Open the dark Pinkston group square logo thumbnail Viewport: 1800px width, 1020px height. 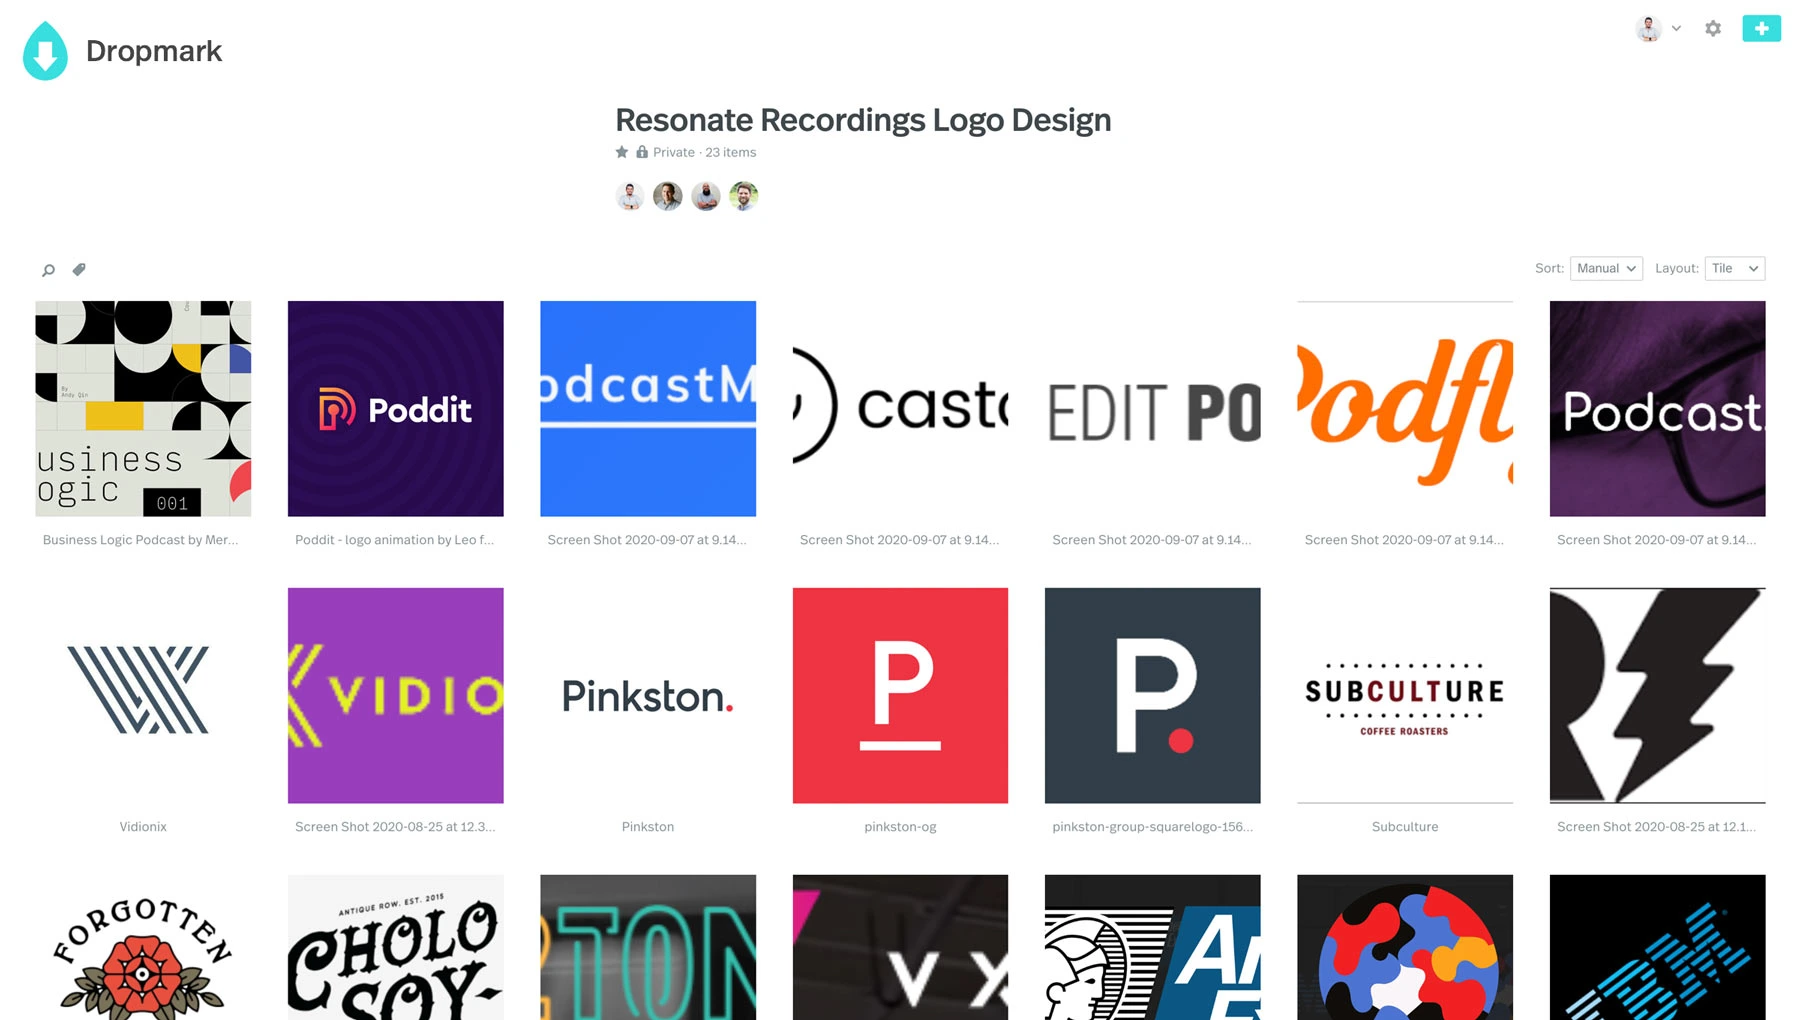[x=1153, y=696]
